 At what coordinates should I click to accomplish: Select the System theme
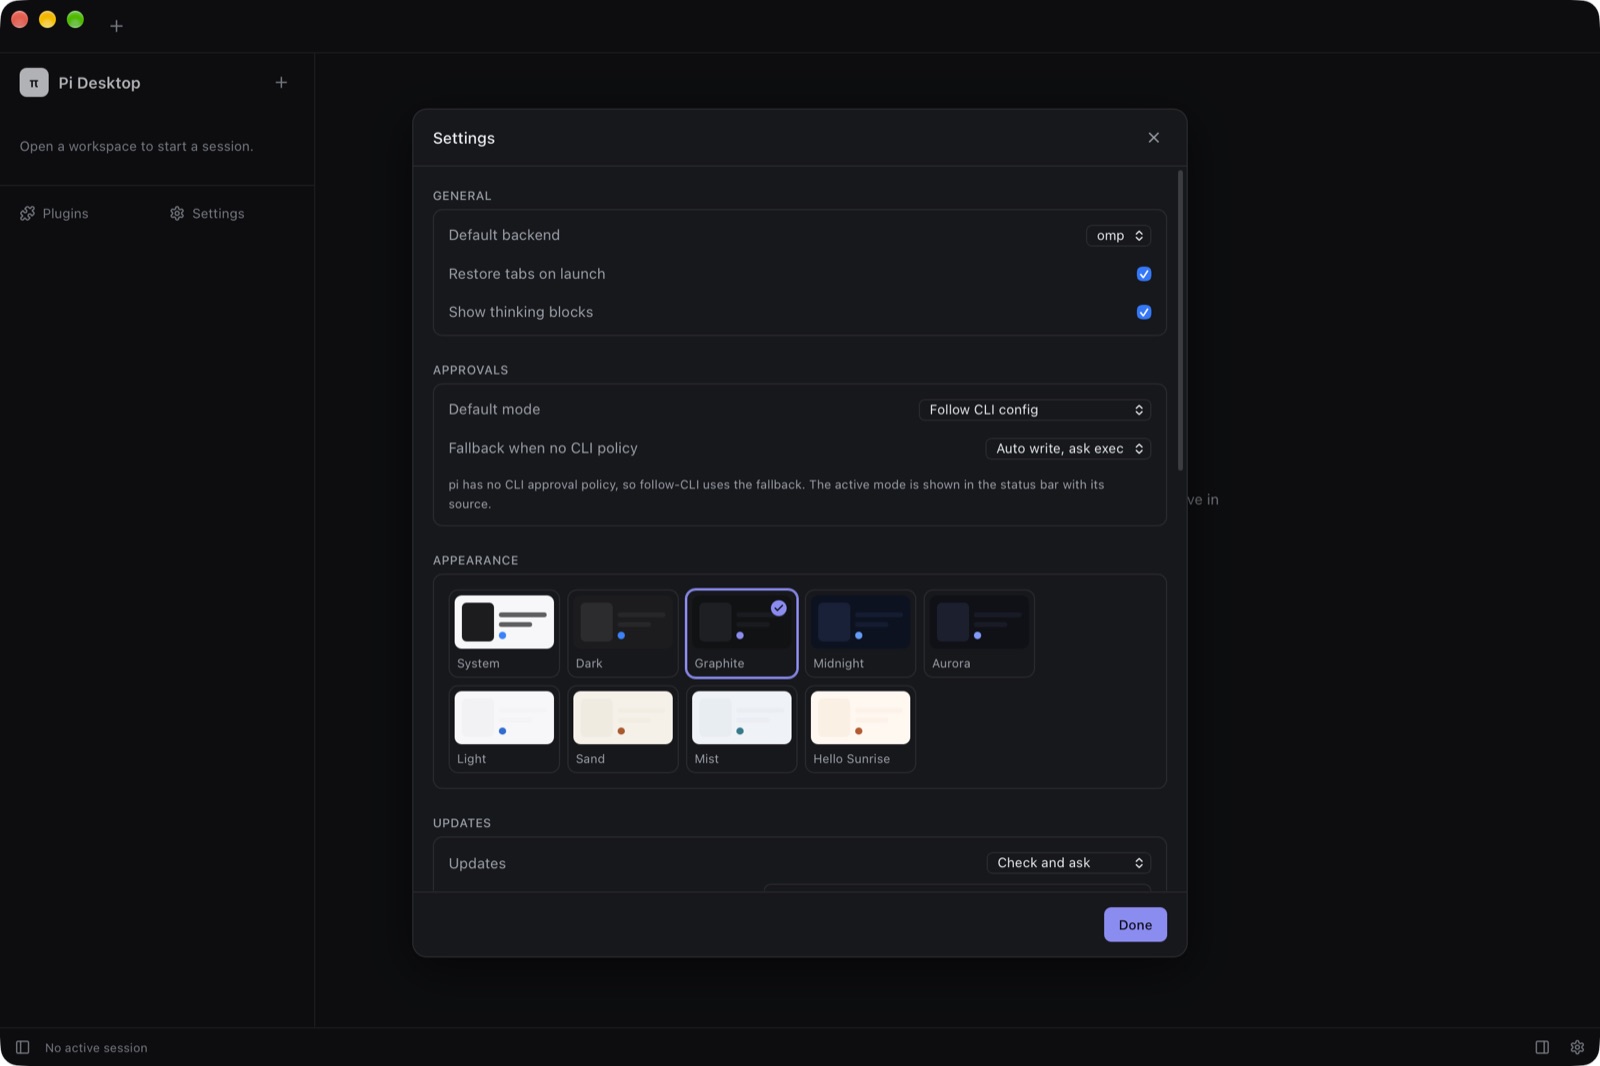[x=504, y=633]
